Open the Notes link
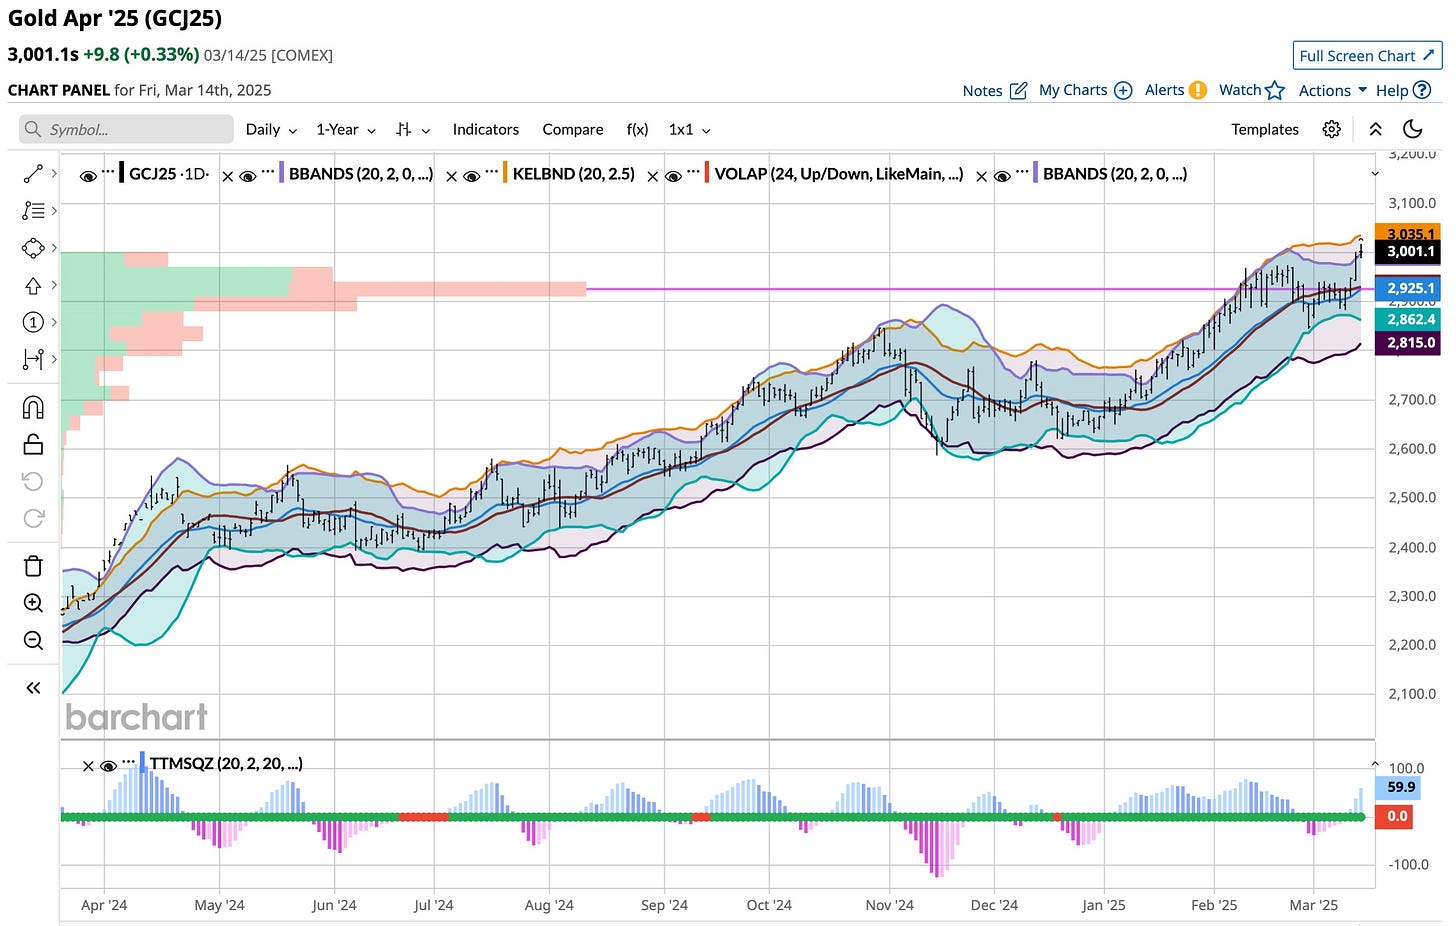Image resolution: width=1456 pixels, height=926 pixels. pyautogui.click(x=982, y=90)
